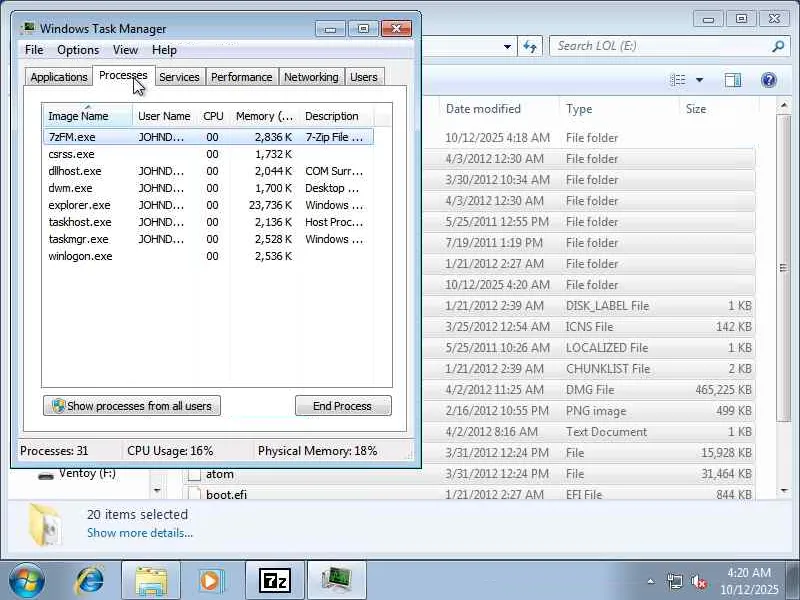Toggle the Explorer preview pane icon
The width and height of the screenshot is (800, 600).
coord(733,80)
